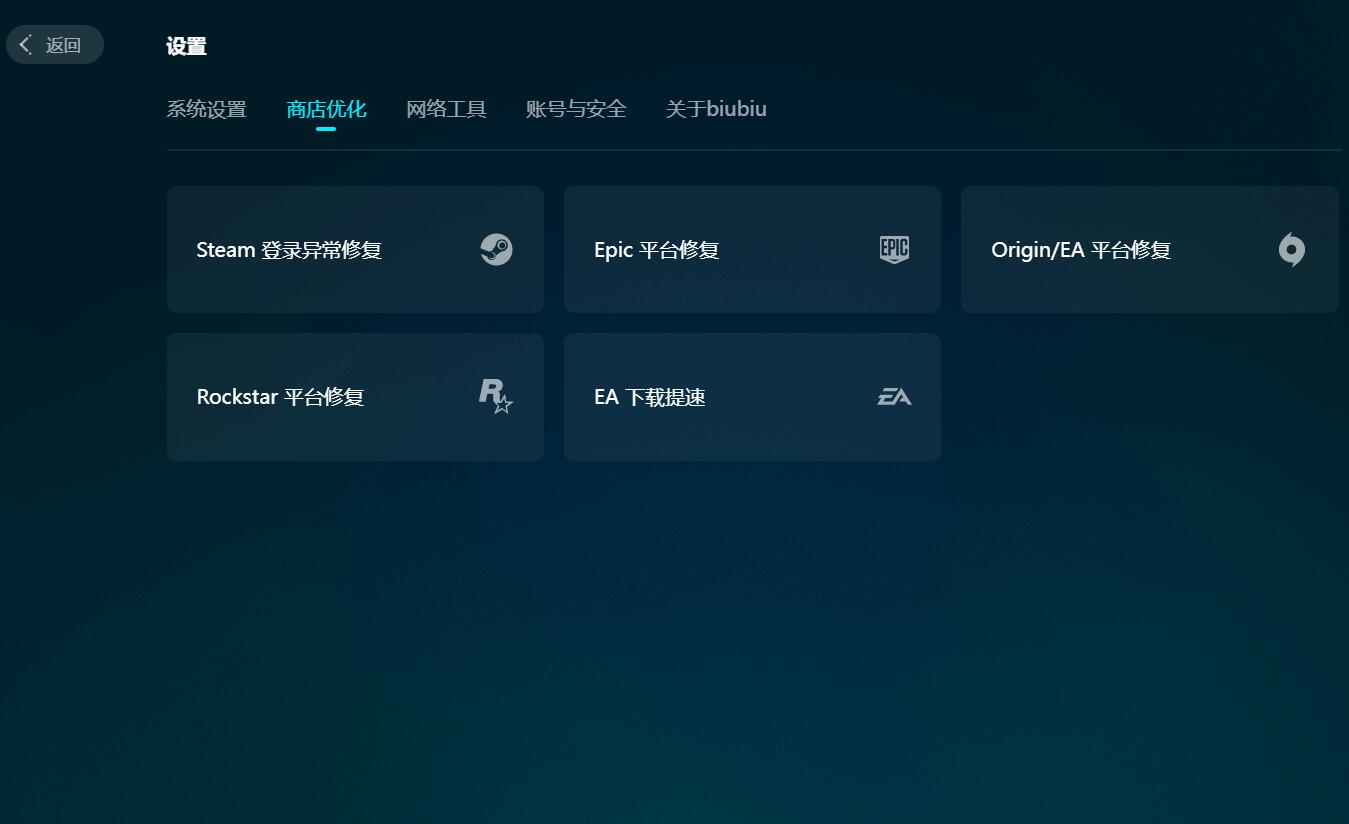Click the 设置 page title

click(x=186, y=46)
